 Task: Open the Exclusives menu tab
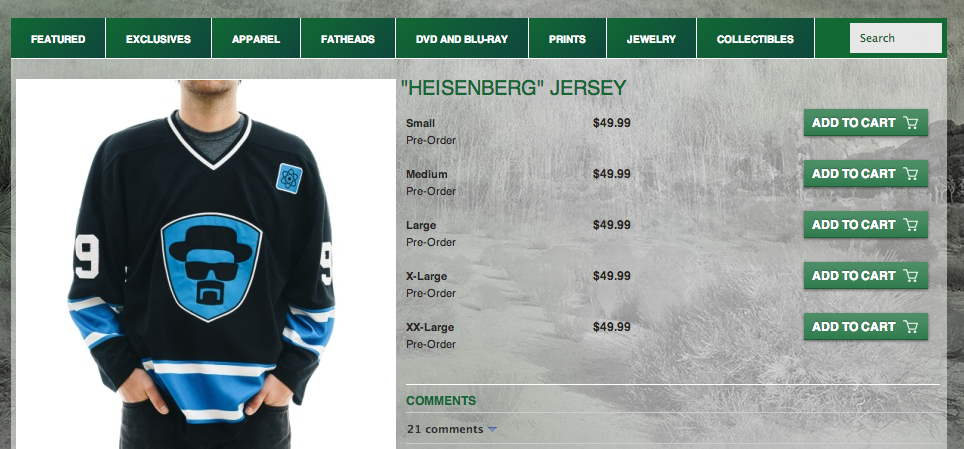(x=159, y=39)
